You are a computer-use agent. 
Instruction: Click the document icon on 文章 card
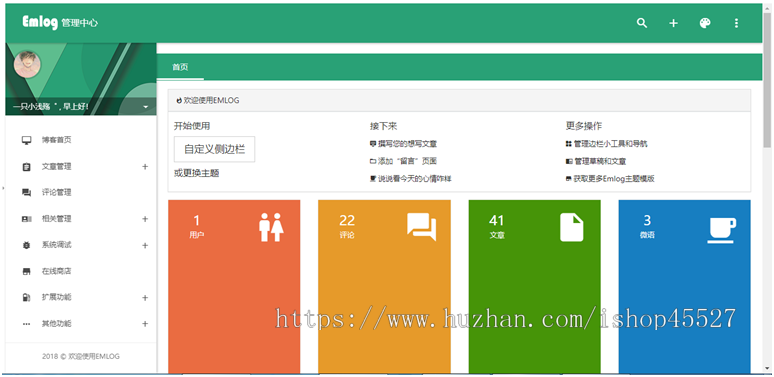572,227
